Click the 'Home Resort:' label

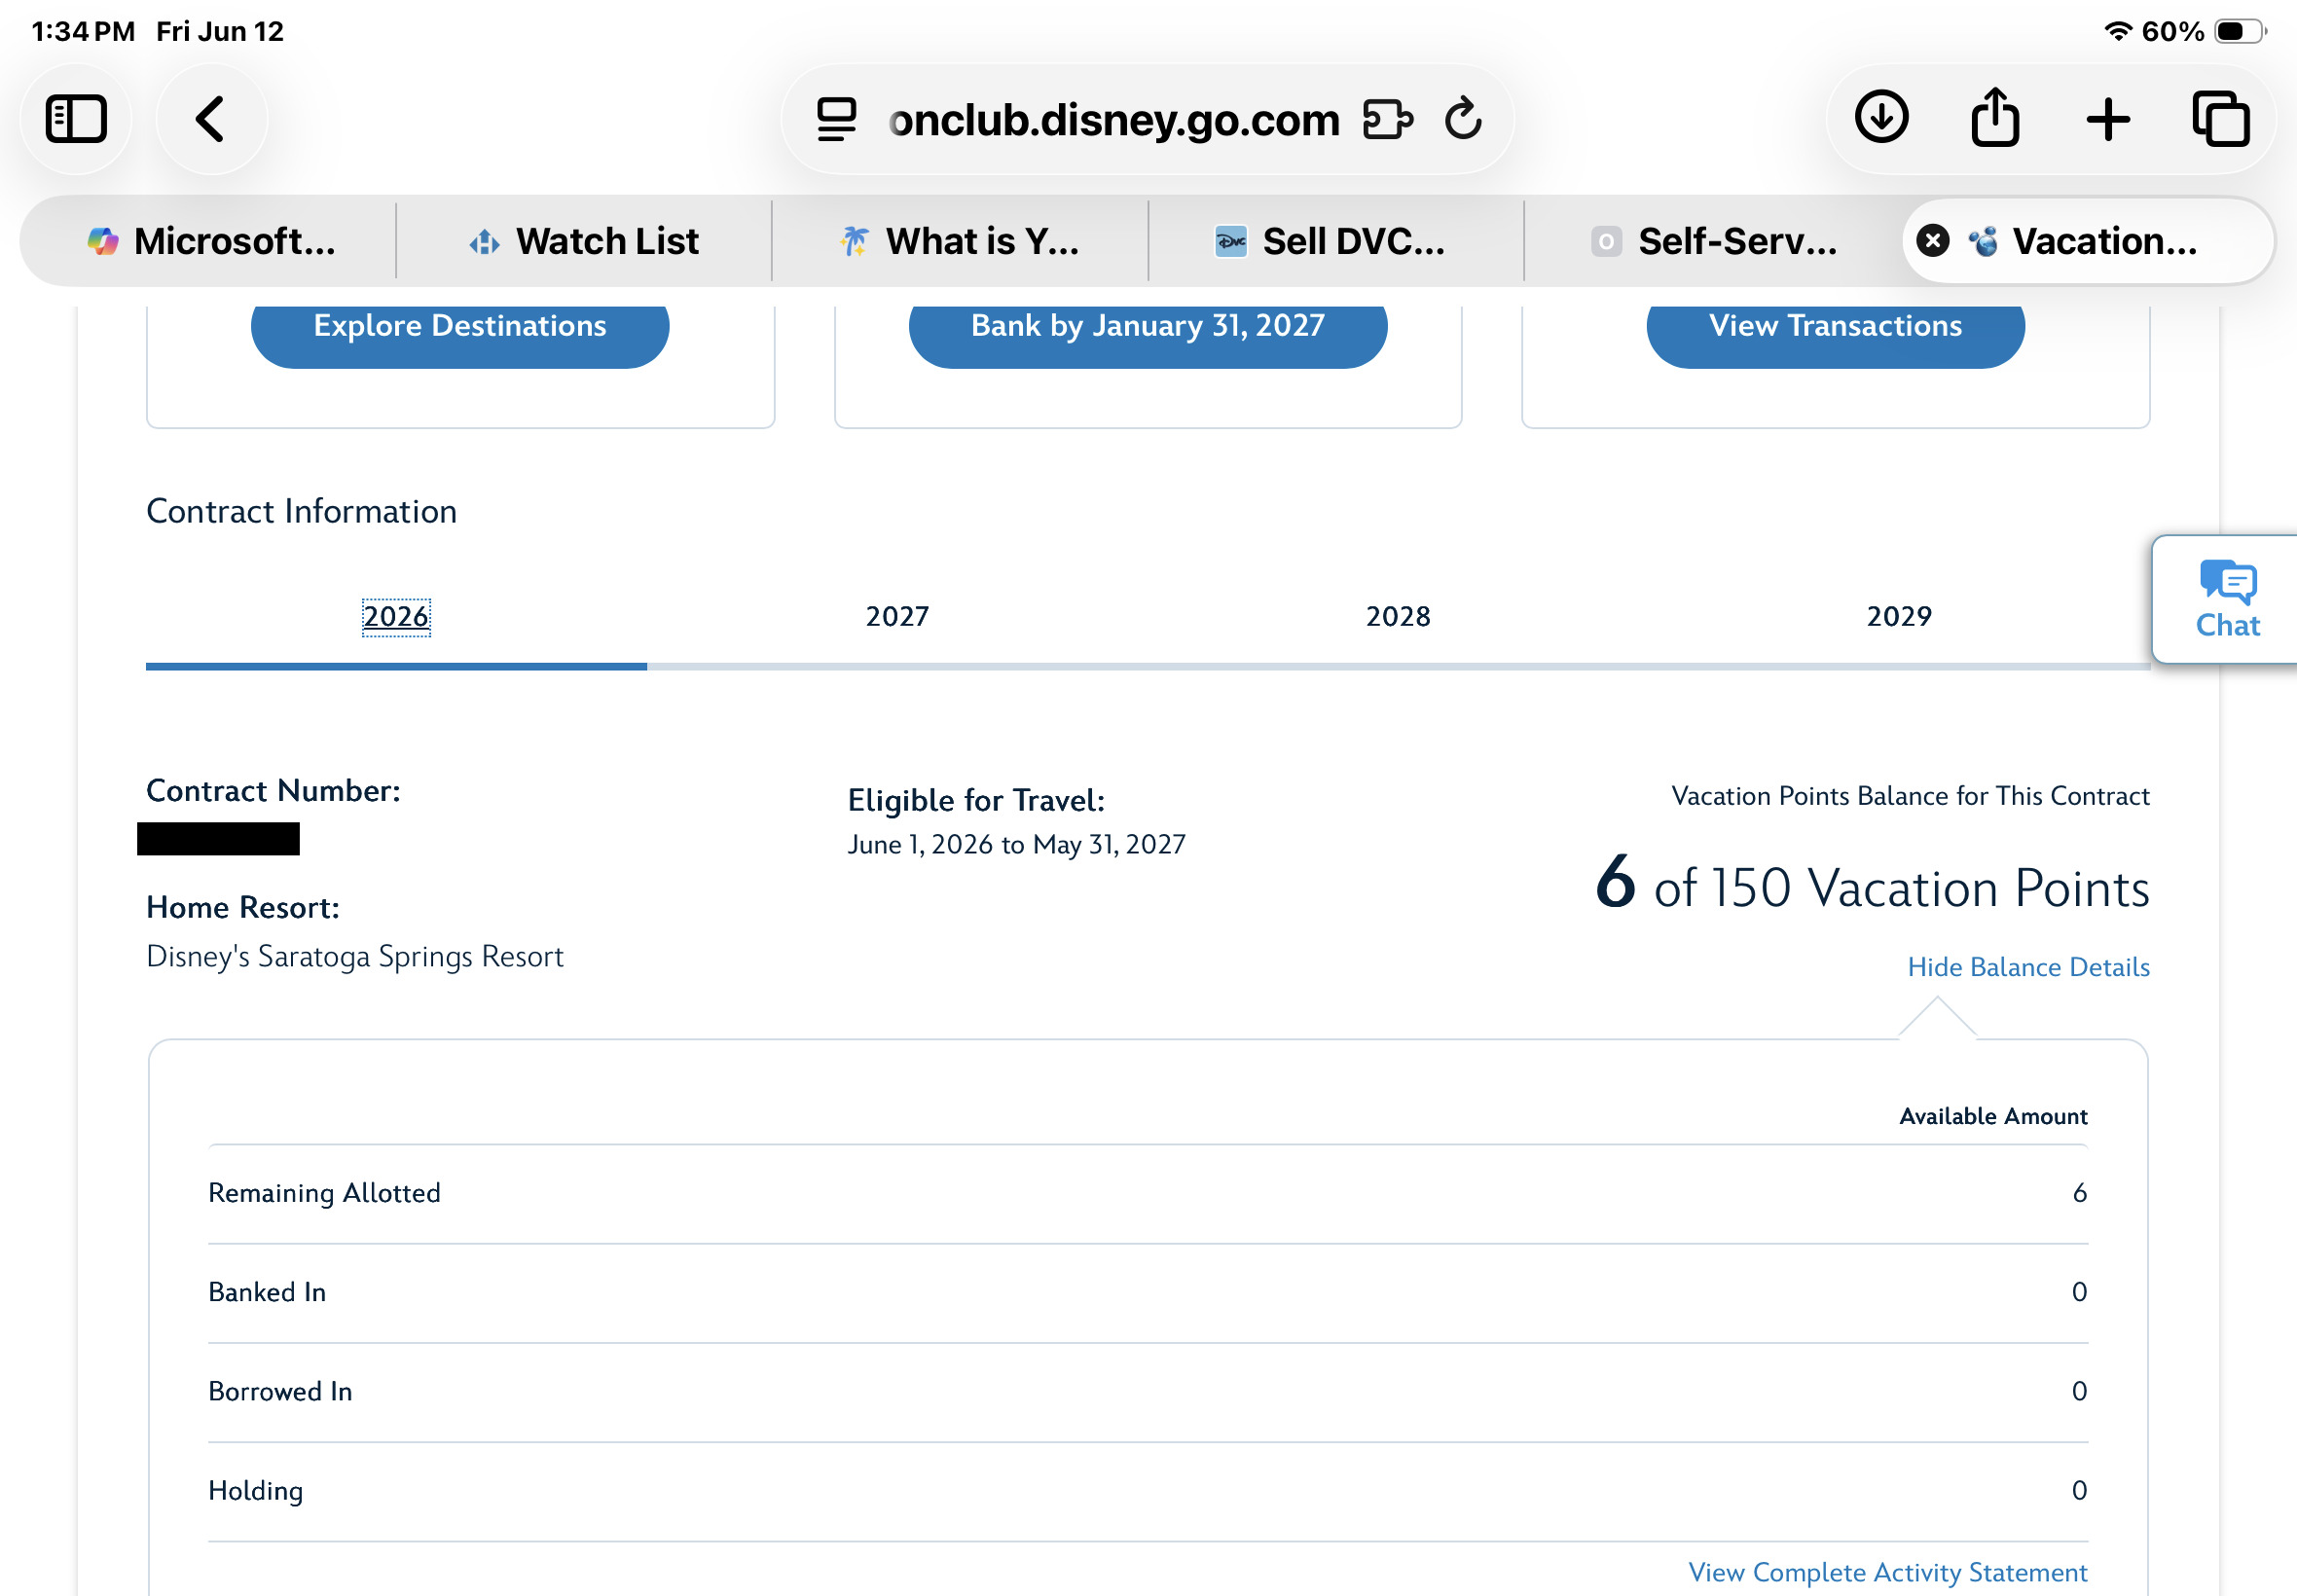click(x=243, y=907)
